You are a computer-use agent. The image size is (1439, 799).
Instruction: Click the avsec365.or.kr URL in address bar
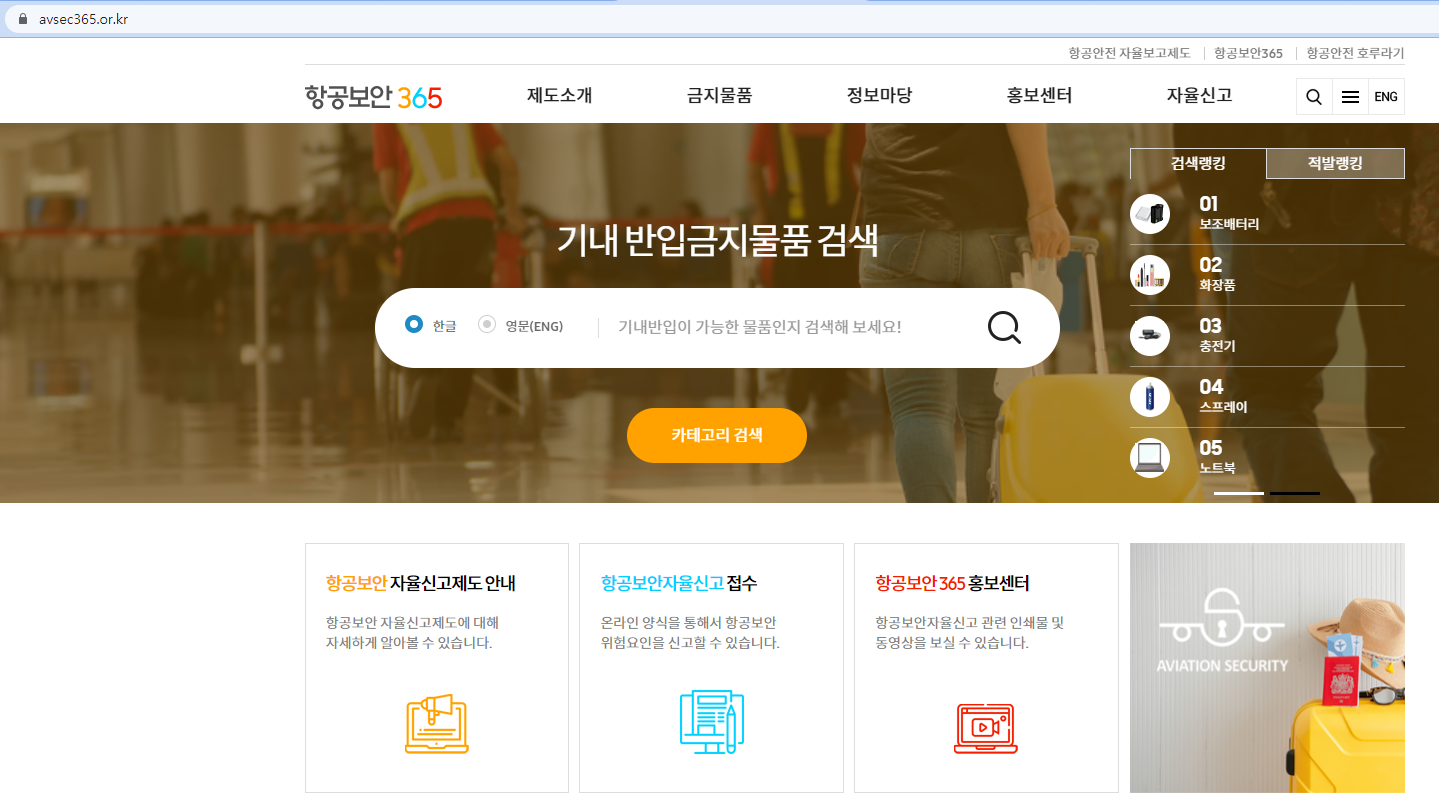click(83, 19)
